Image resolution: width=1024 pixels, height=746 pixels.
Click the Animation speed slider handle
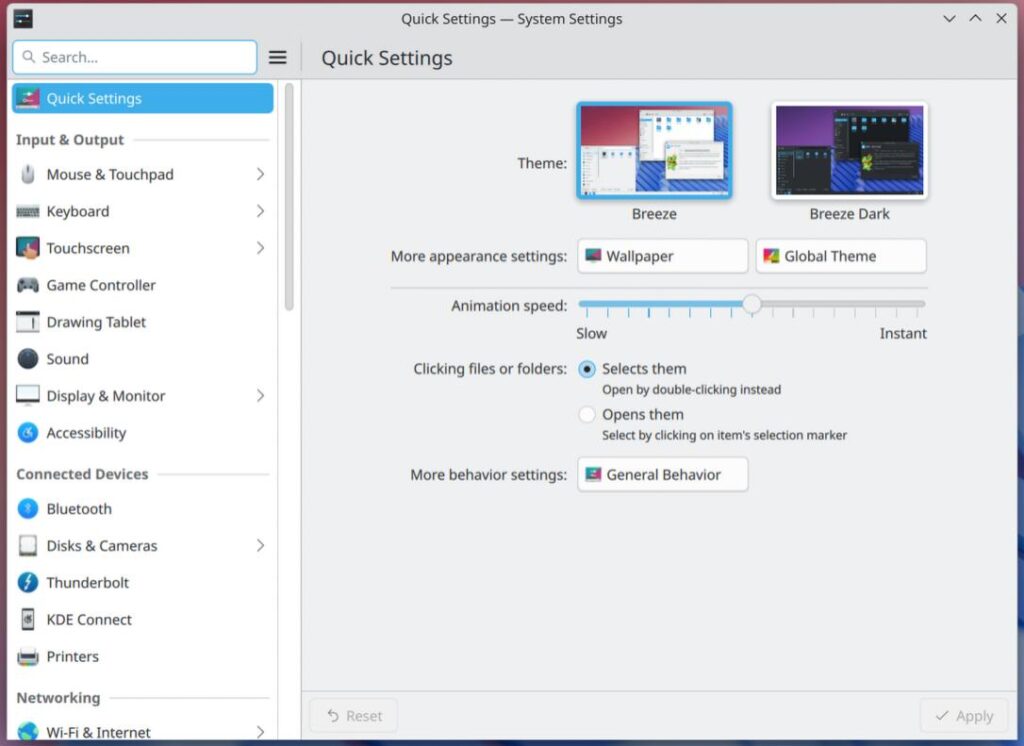click(752, 304)
